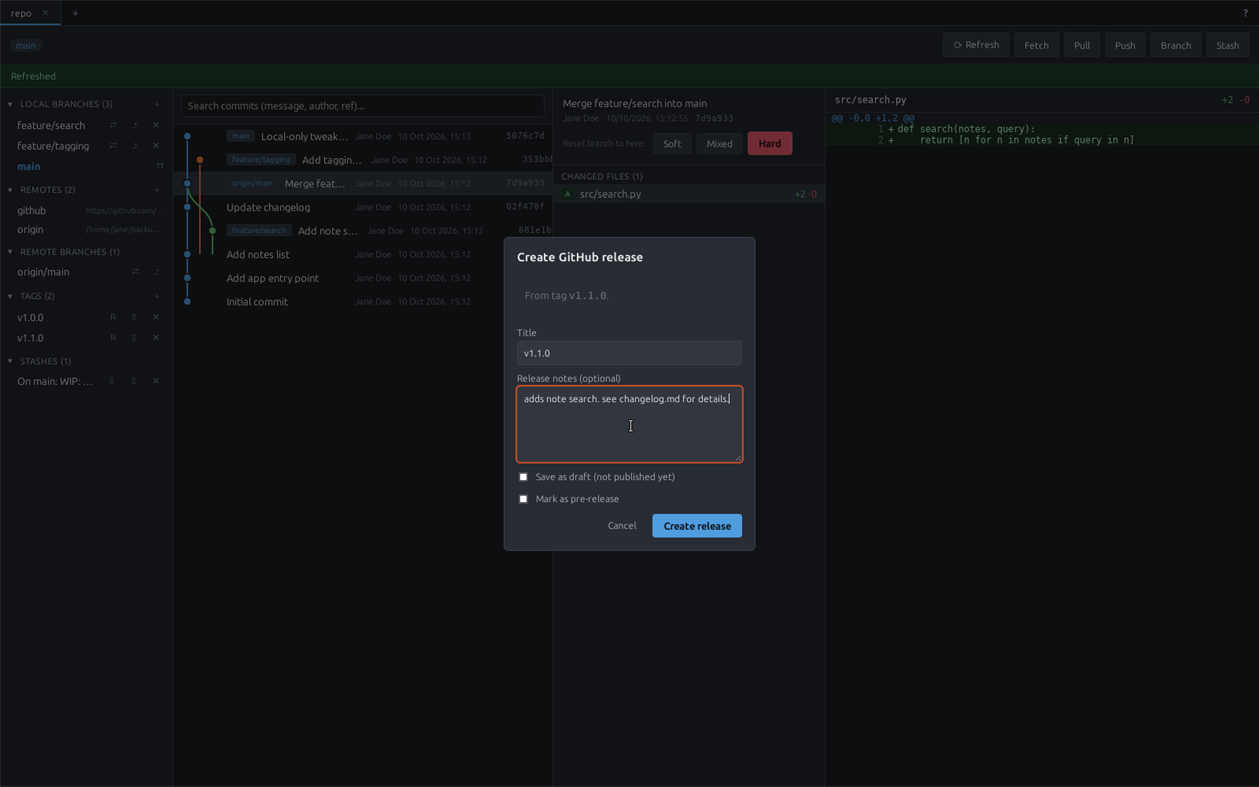Click the X icon on the stash row
This screenshot has height=787, width=1259.
pyautogui.click(x=156, y=381)
